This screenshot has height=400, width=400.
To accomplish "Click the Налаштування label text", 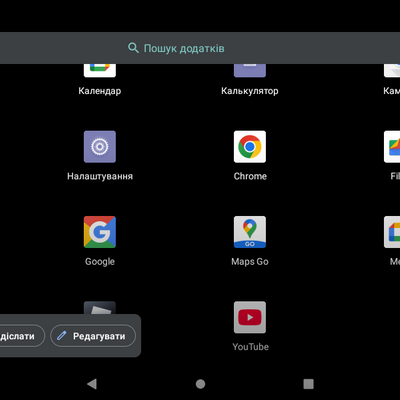I will (x=100, y=176).
